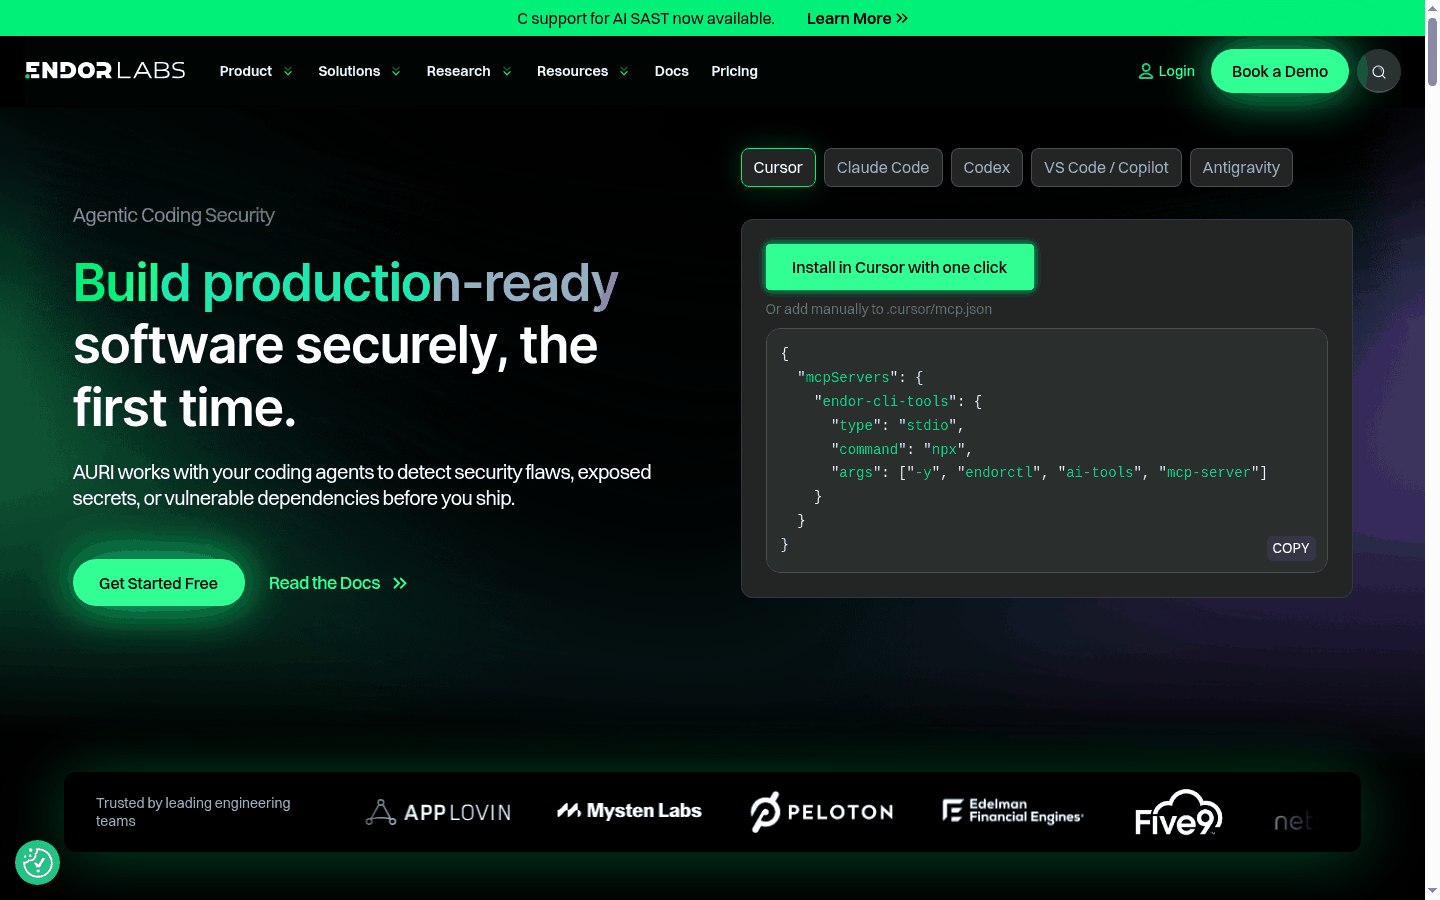Click the Endor Labs logo
This screenshot has height=900, width=1440.
(105, 71)
